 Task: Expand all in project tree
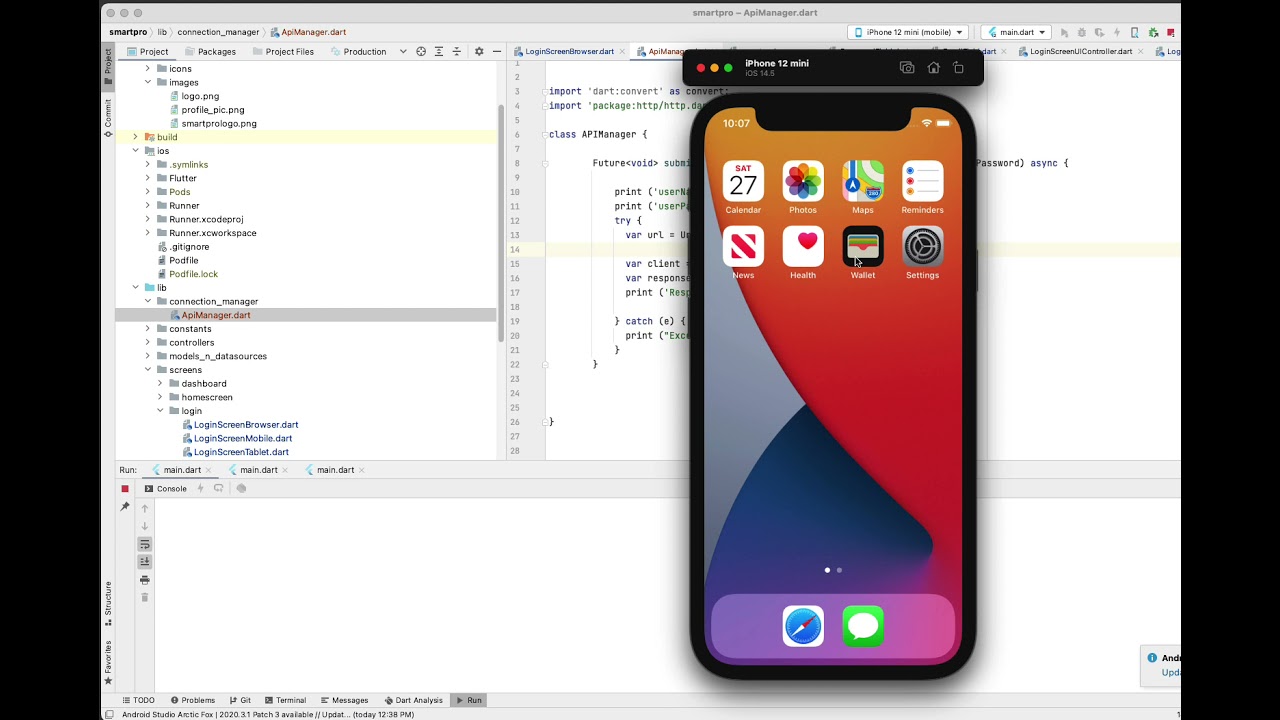tap(439, 51)
